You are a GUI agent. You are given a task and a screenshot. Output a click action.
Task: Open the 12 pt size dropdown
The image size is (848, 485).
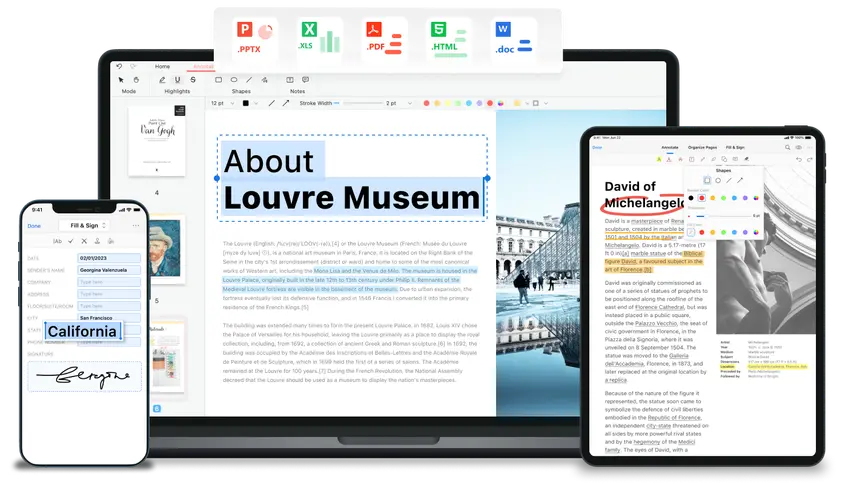(222, 103)
